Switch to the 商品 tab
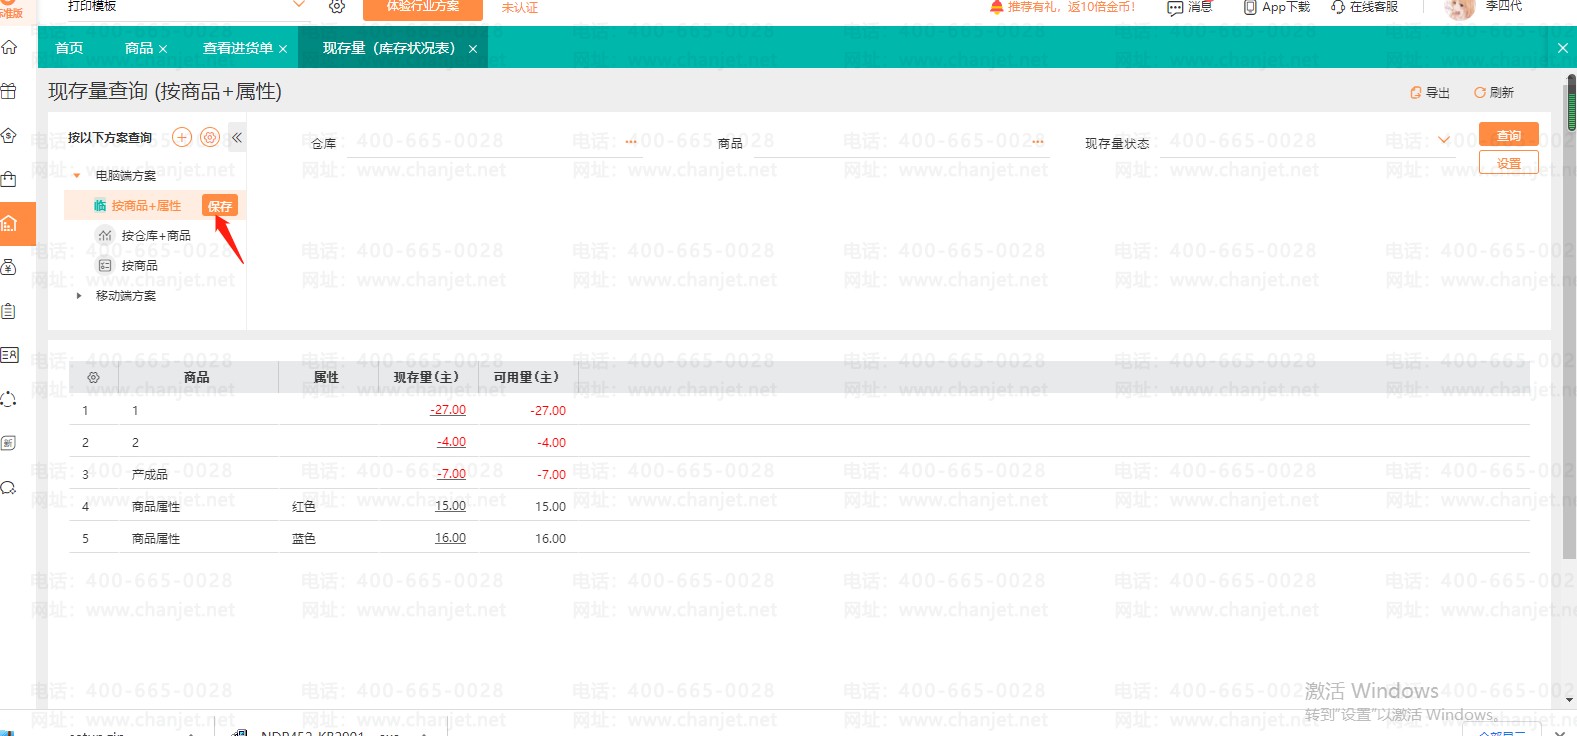 pos(139,48)
